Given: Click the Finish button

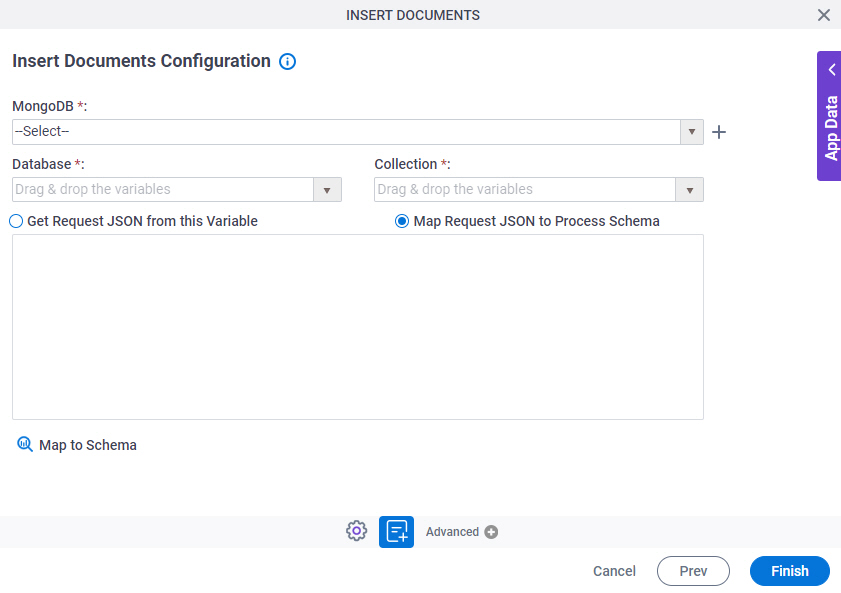Looking at the screenshot, I should [x=790, y=571].
